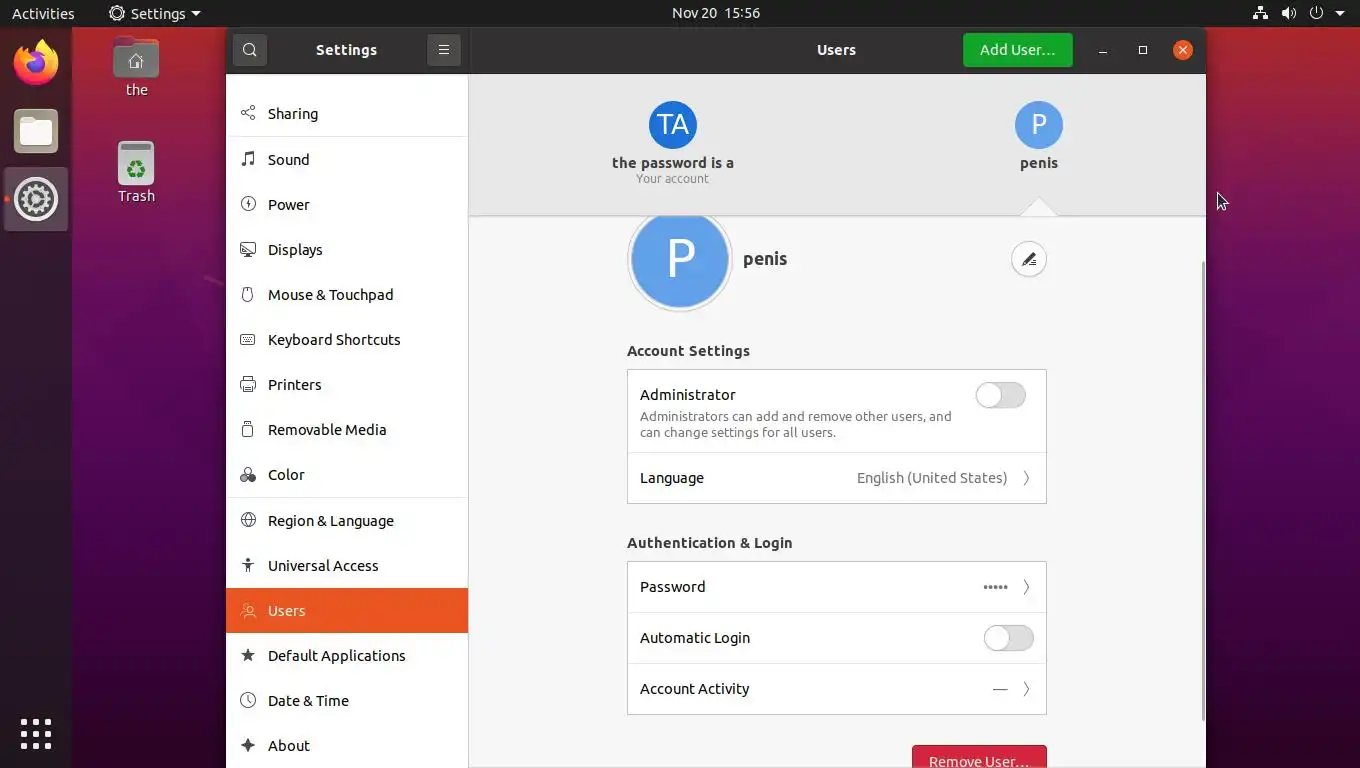Click the Mouse & Touchpad icon
This screenshot has width=1360, height=768.
248,294
